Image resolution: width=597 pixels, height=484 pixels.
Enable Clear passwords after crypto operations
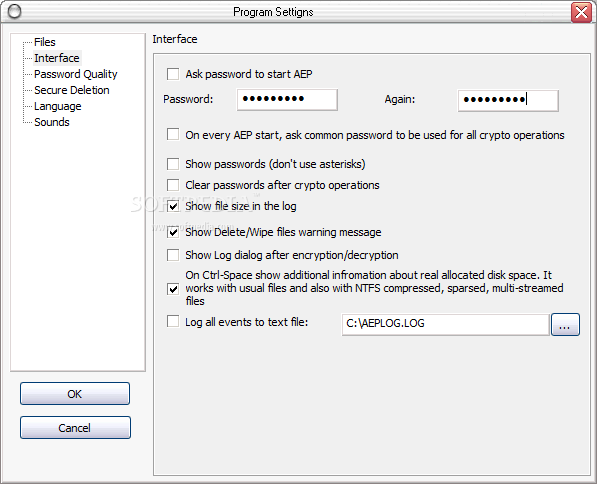pyautogui.click(x=173, y=185)
